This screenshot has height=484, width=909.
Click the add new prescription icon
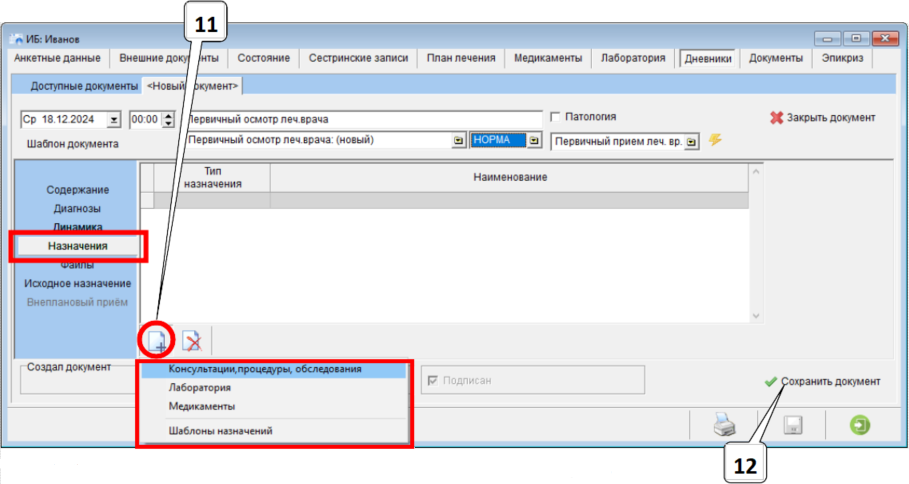(x=157, y=341)
